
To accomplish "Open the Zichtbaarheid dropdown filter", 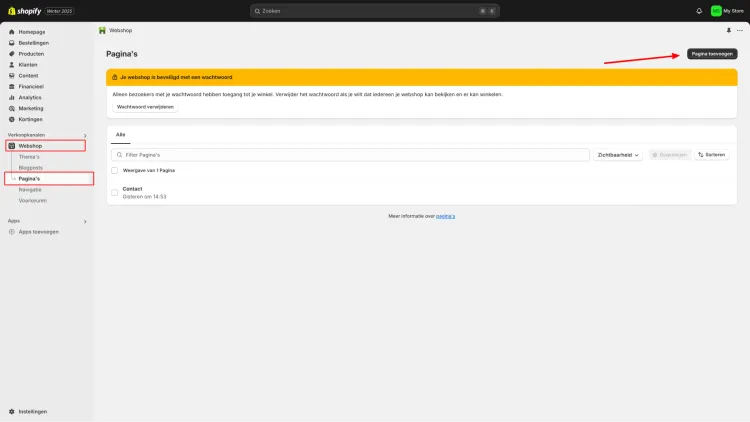I will pyautogui.click(x=618, y=155).
